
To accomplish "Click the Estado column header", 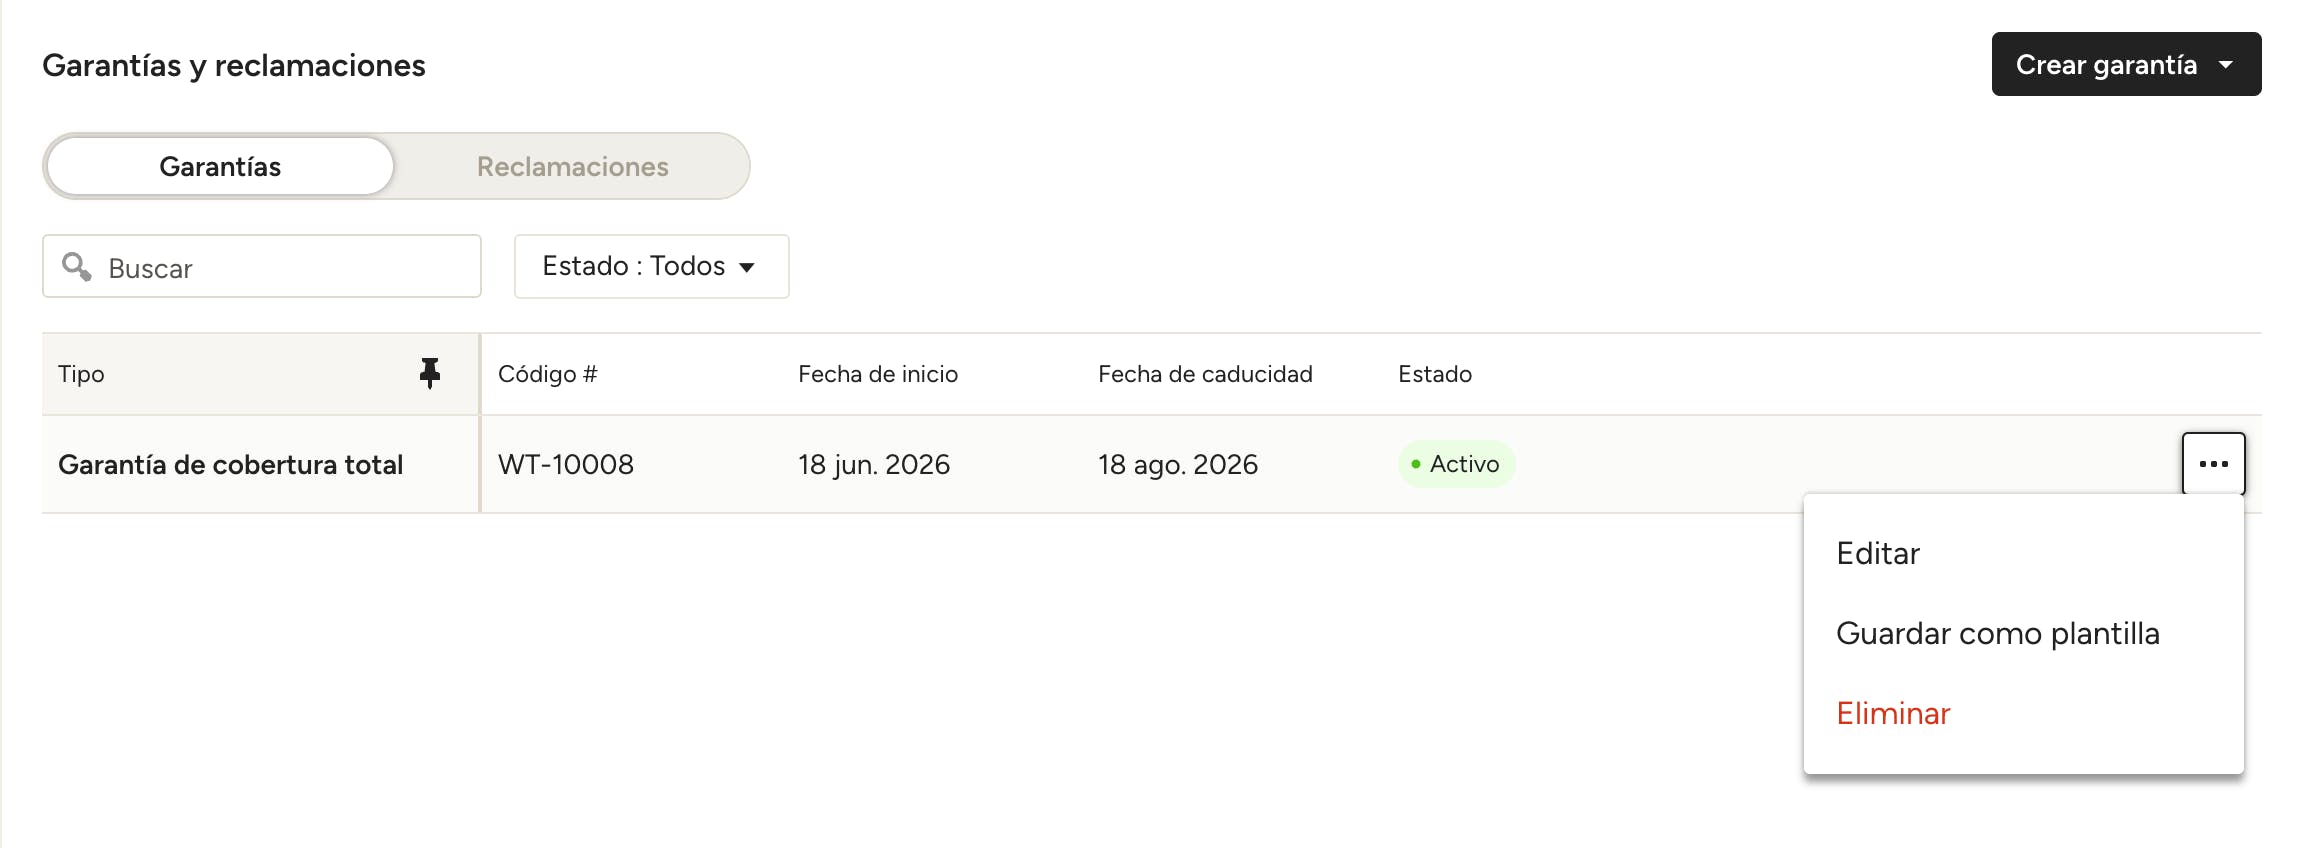I will click(x=1434, y=374).
